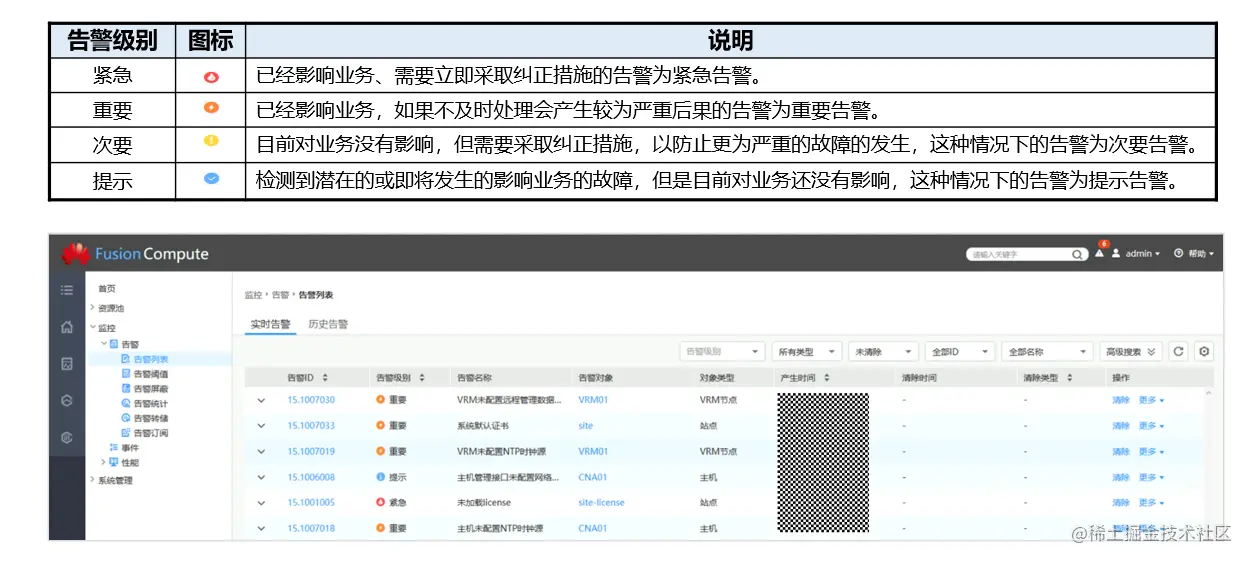Open alarm ID 15.1001005 link
The width and height of the screenshot is (1249, 561).
click(311, 503)
